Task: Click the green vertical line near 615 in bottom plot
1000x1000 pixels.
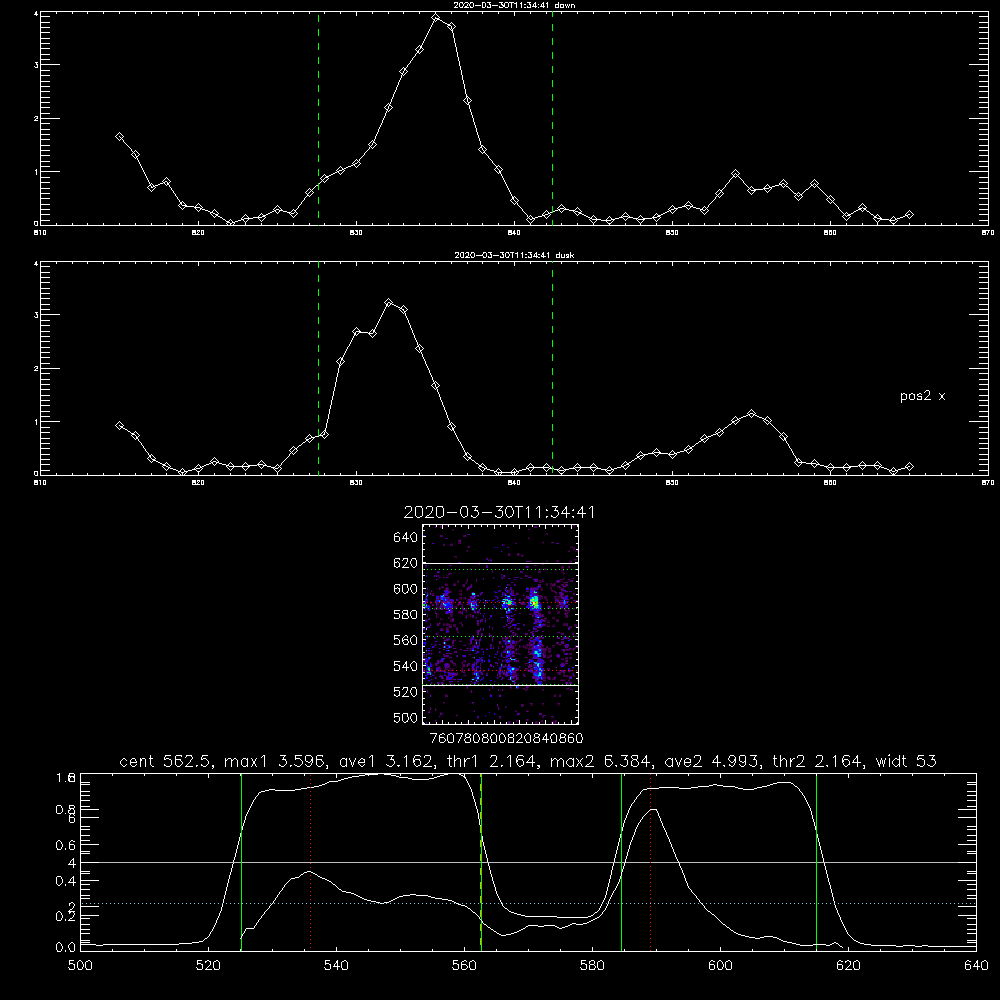Action: click(816, 862)
